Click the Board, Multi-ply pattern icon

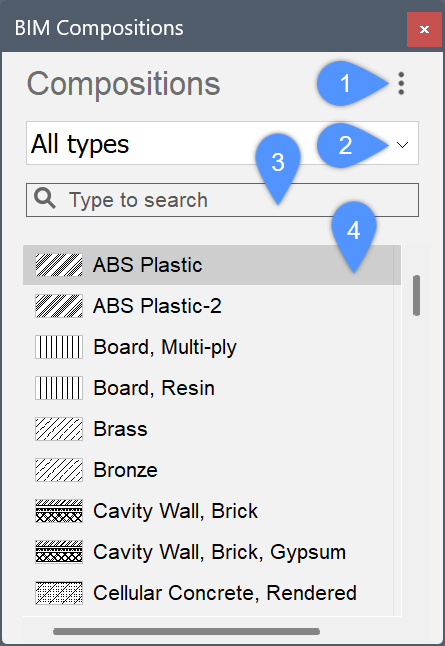[x=59, y=347]
